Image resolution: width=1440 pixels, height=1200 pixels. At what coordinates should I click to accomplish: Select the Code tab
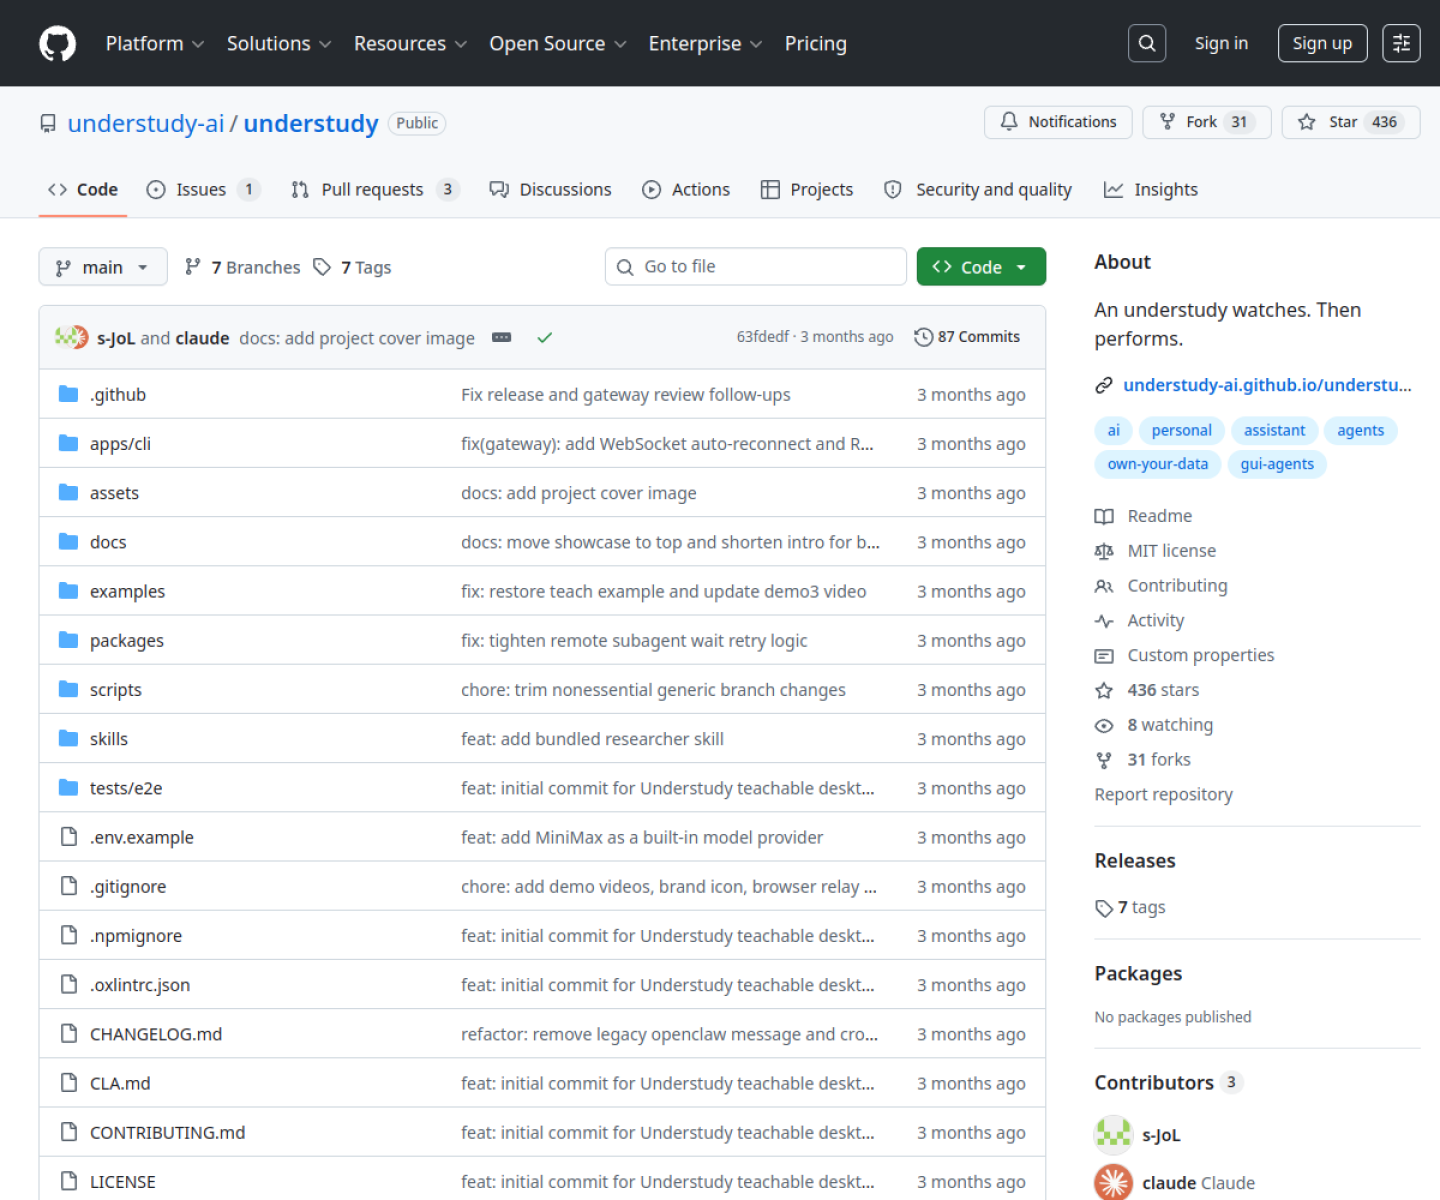[83, 189]
